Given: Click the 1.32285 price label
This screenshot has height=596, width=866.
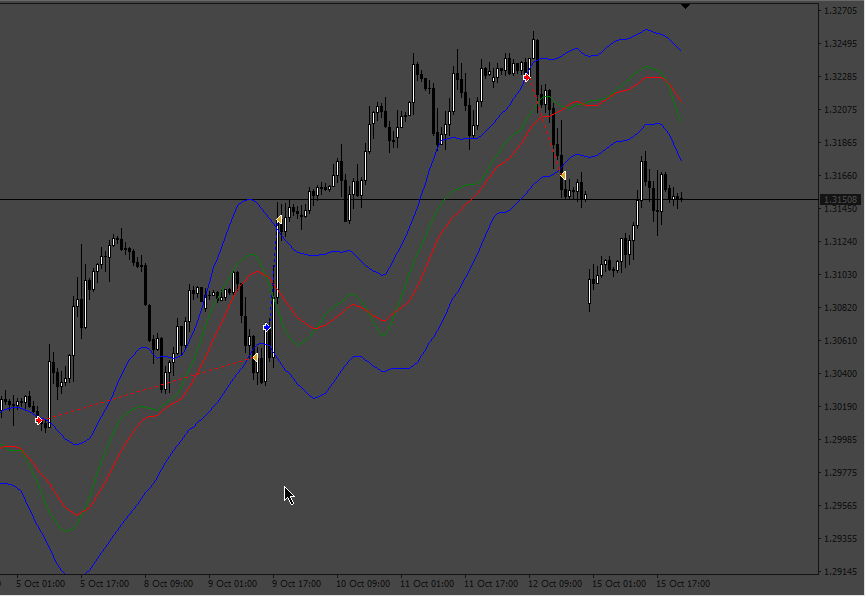Looking at the screenshot, I should click(840, 77).
